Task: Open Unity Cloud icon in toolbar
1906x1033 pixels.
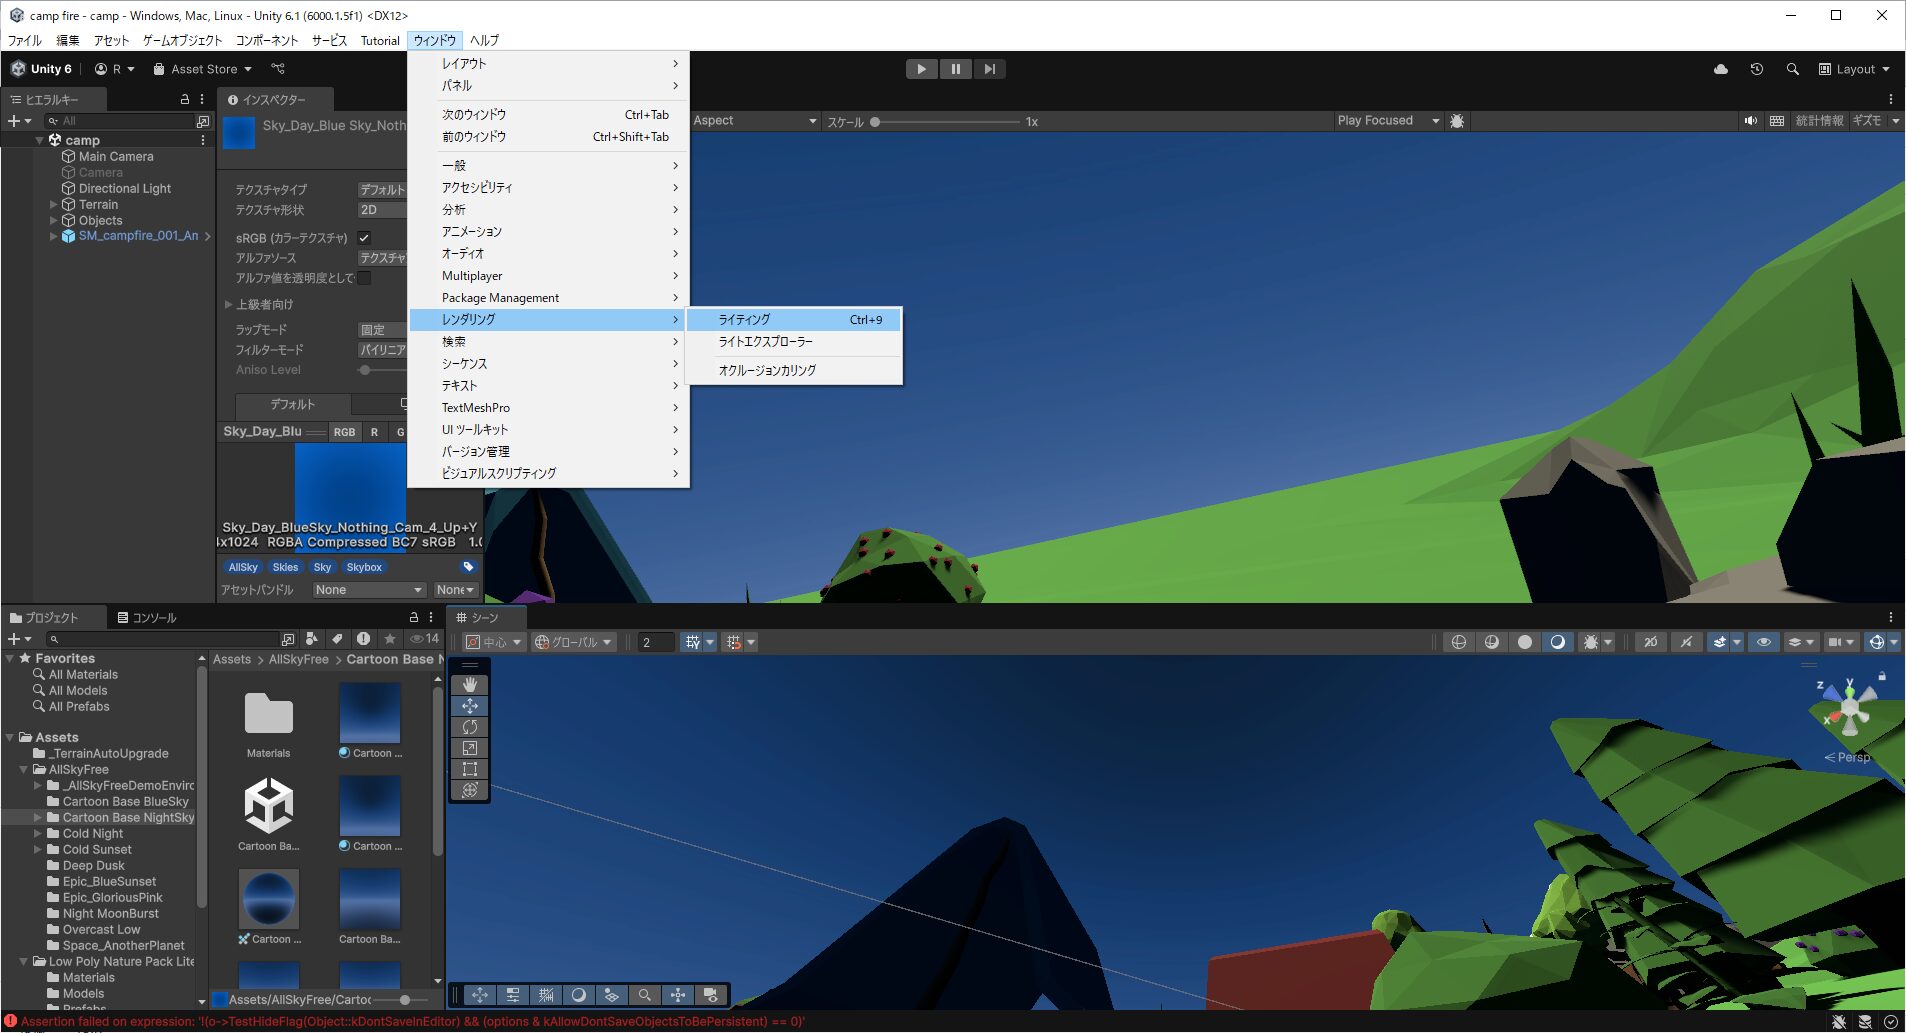Action: click(1720, 69)
